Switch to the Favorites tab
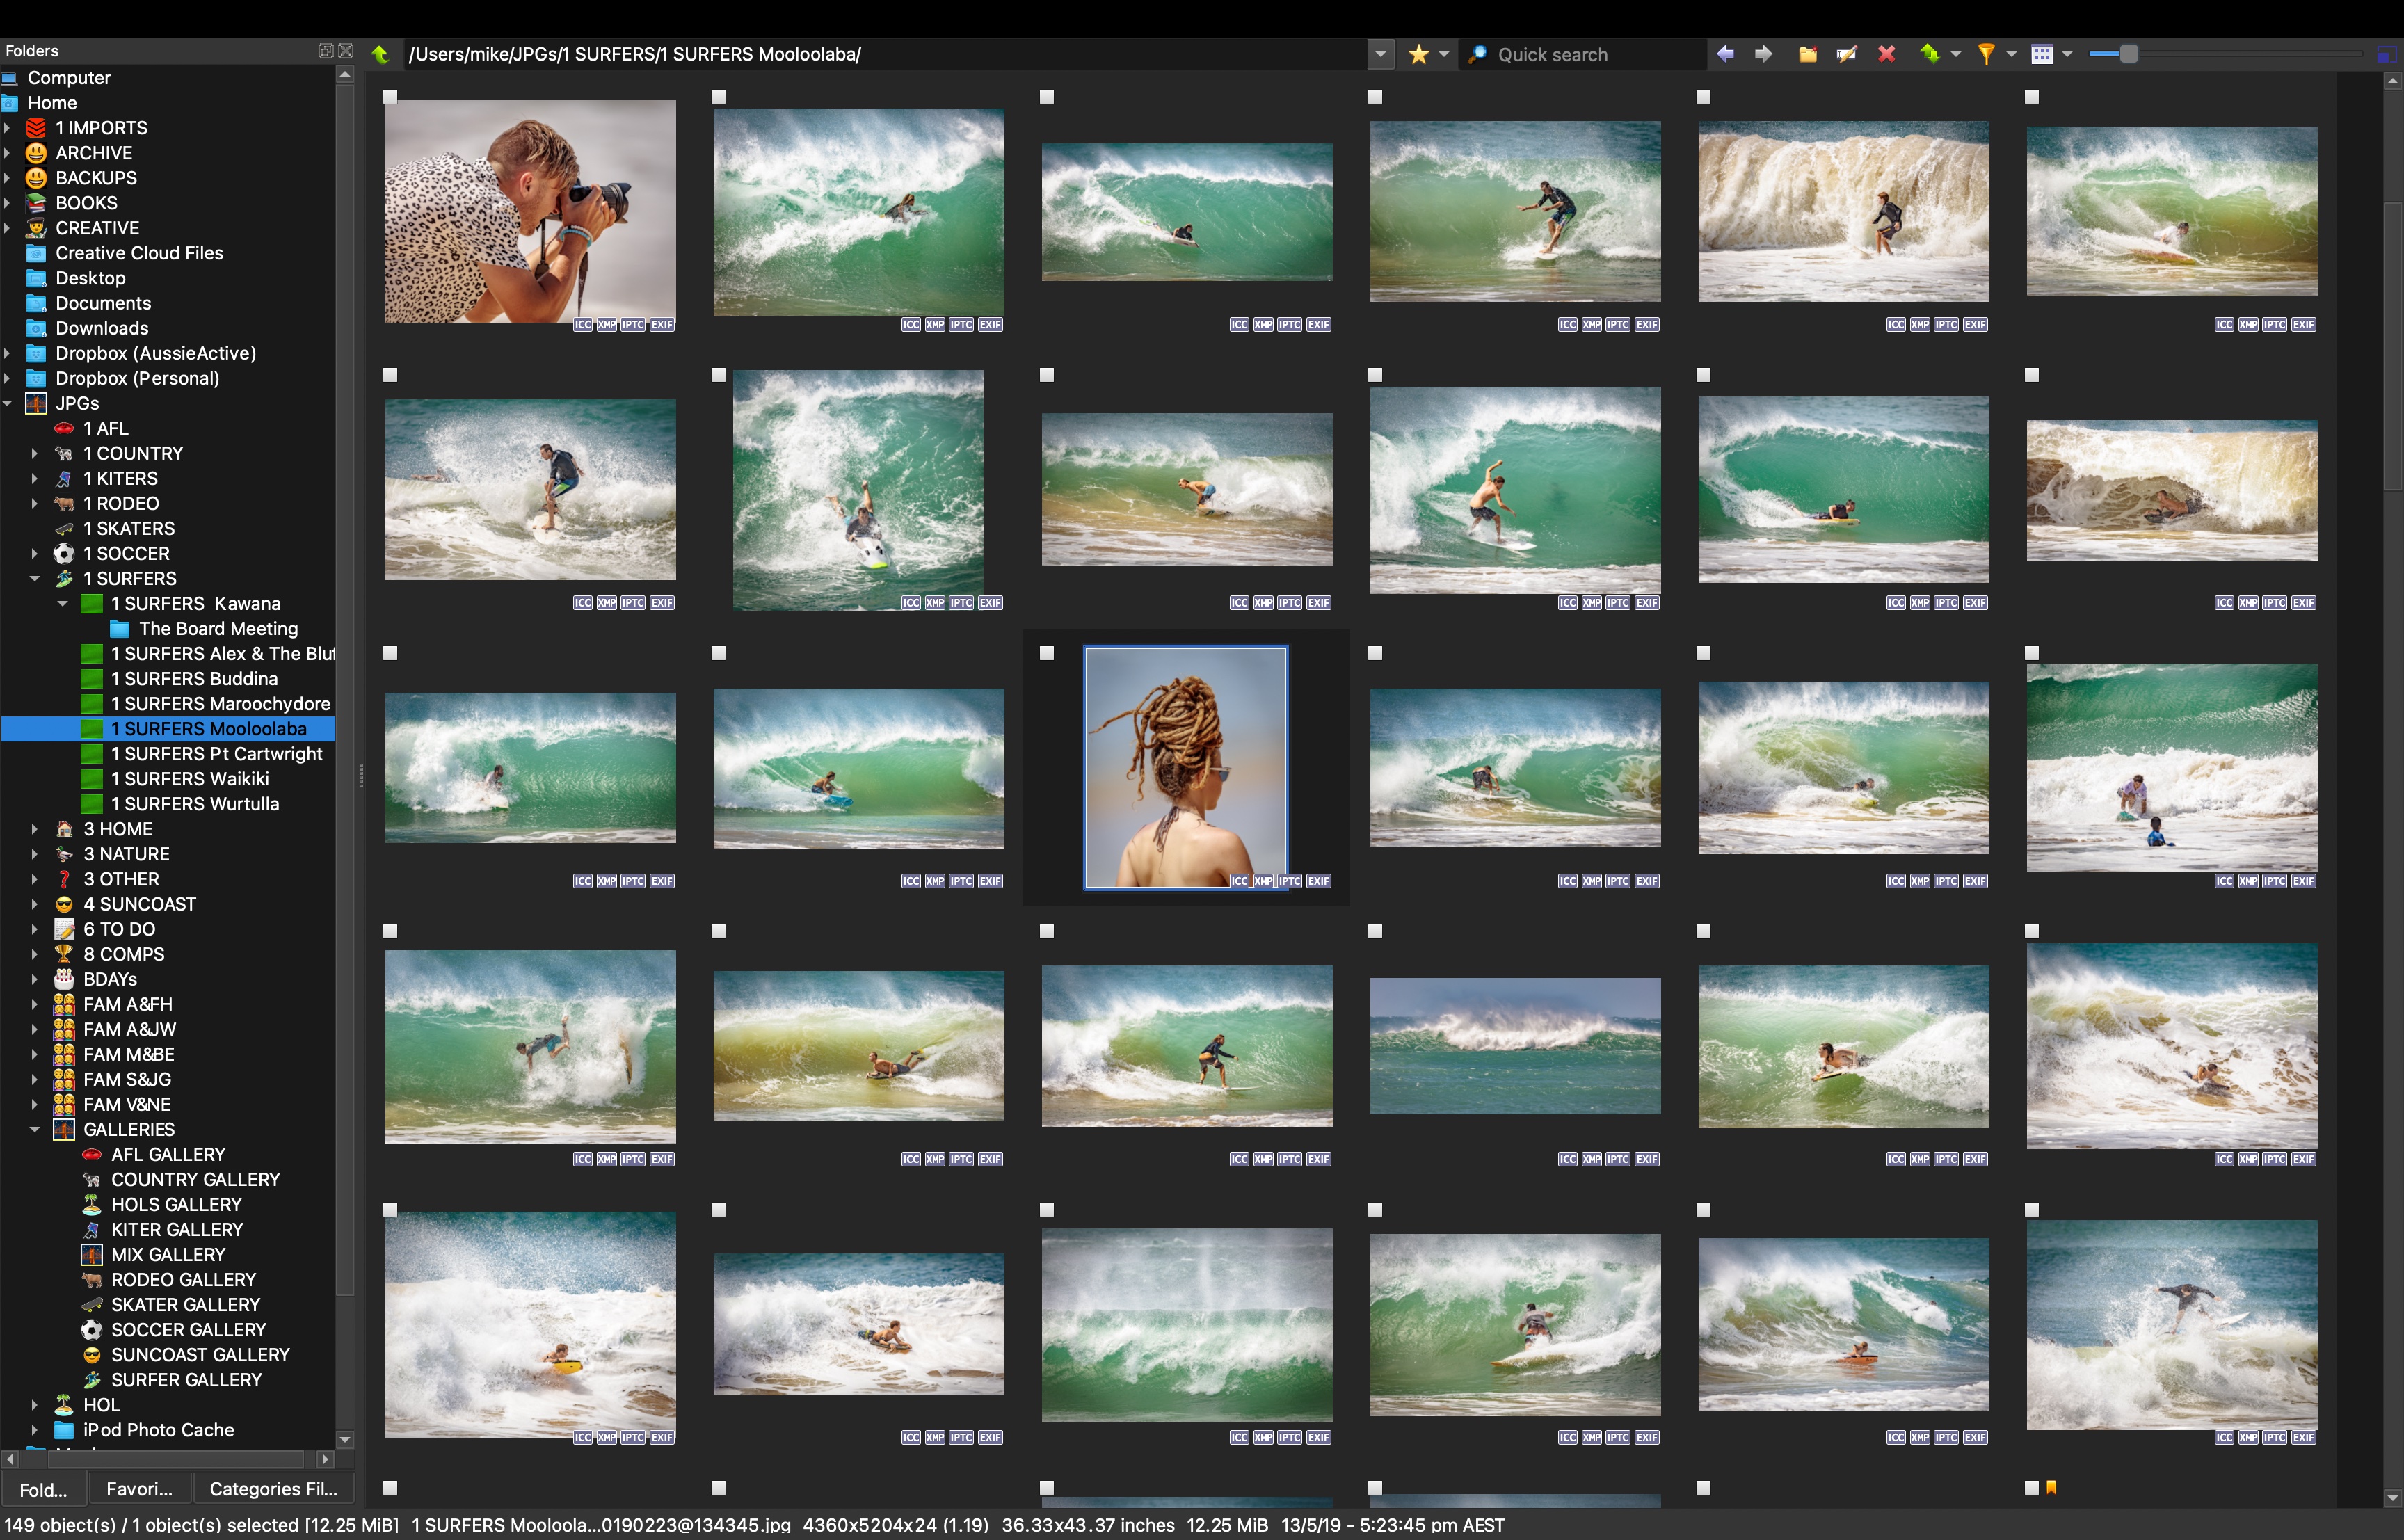The height and width of the screenshot is (1540, 2404). pos(139,1489)
